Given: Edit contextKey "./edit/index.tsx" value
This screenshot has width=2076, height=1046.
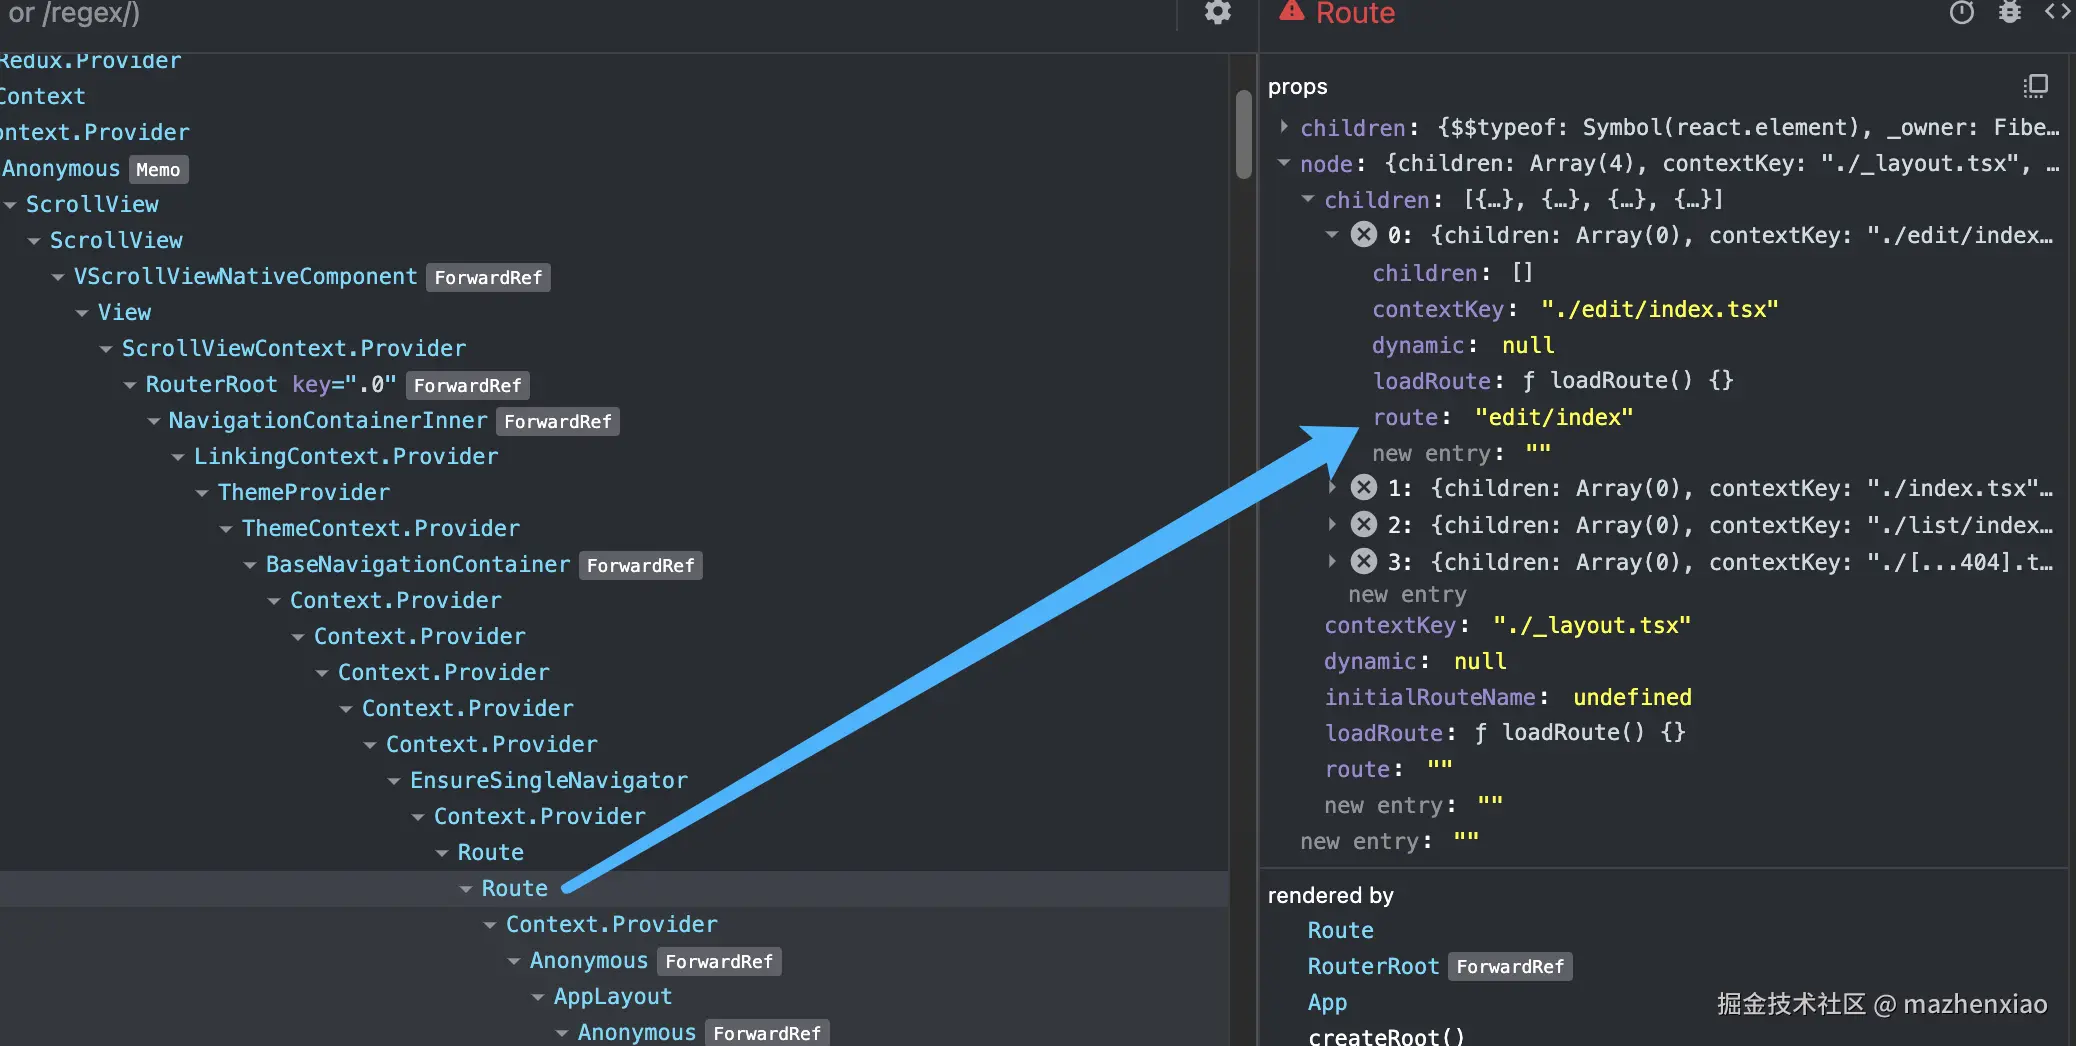Looking at the screenshot, I should pos(1659,309).
